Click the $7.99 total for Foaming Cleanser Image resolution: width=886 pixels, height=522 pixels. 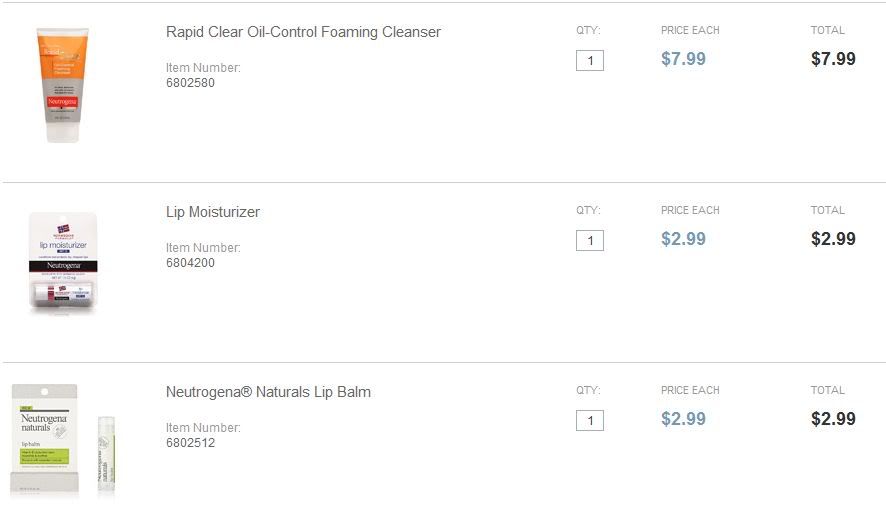[833, 59]
